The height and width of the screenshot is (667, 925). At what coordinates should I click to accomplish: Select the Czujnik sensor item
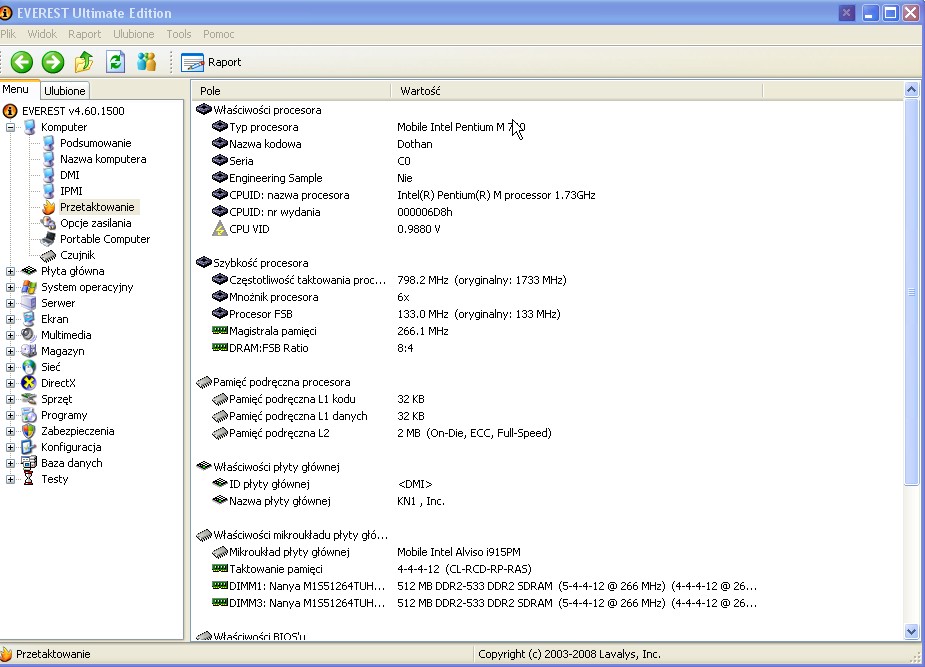tap(77, 255)
